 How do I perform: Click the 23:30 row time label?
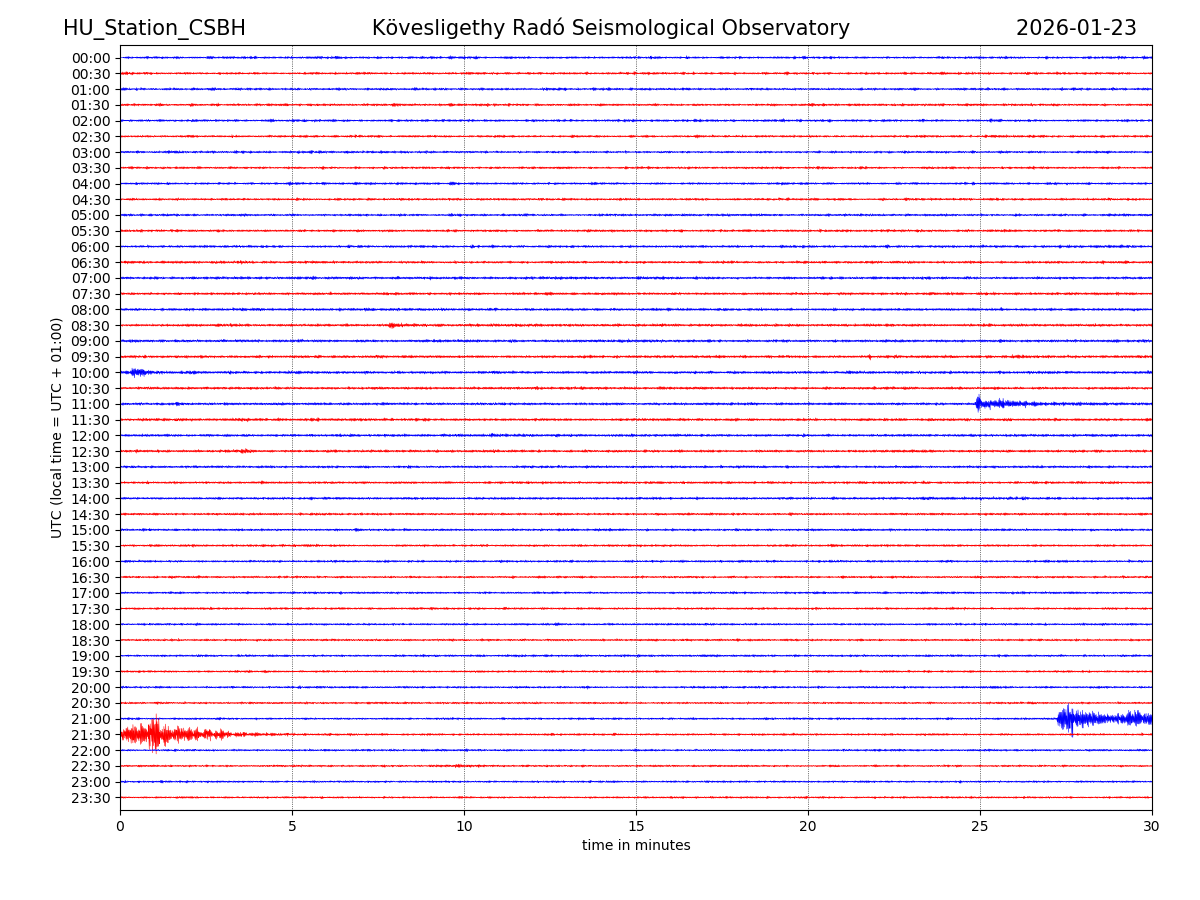pos(90,798)
